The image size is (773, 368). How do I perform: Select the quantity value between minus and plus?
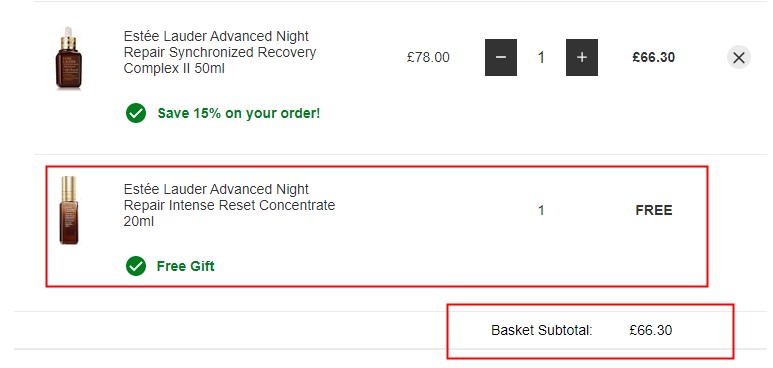coord(541,58)
